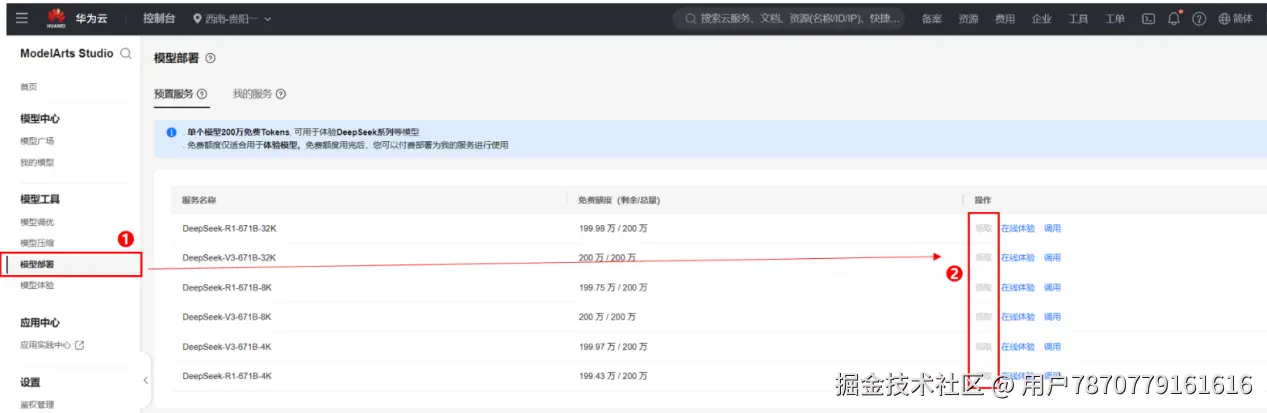The width and height of the screenshot is (1267, 413).
Task: Expand the 西南-贵阳一 region dropdown
Action: [232, 19]
